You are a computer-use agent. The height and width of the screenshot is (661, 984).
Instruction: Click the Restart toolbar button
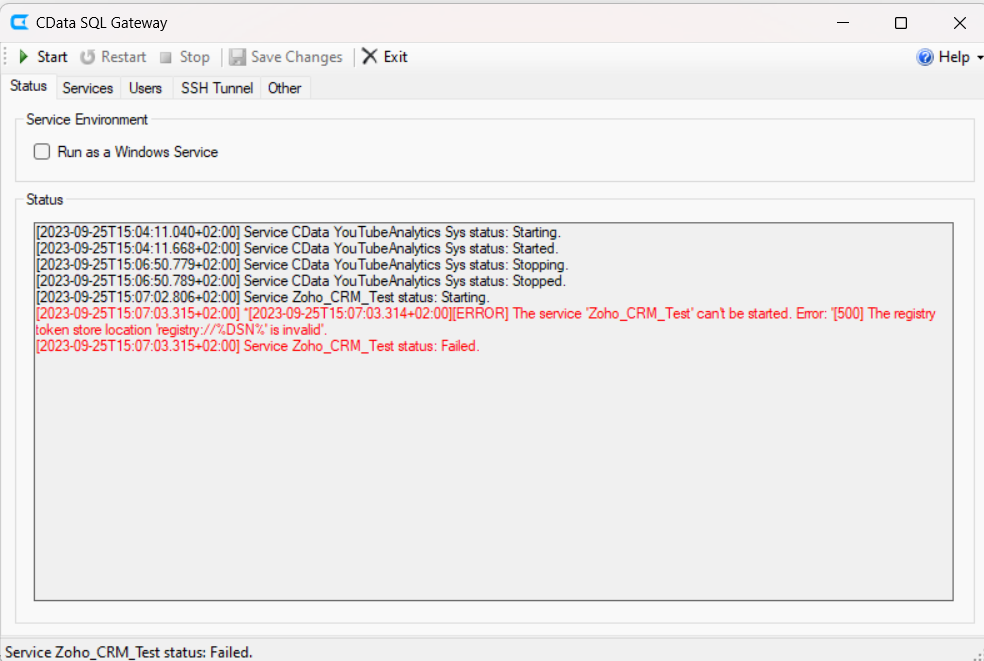pos(113,57)
